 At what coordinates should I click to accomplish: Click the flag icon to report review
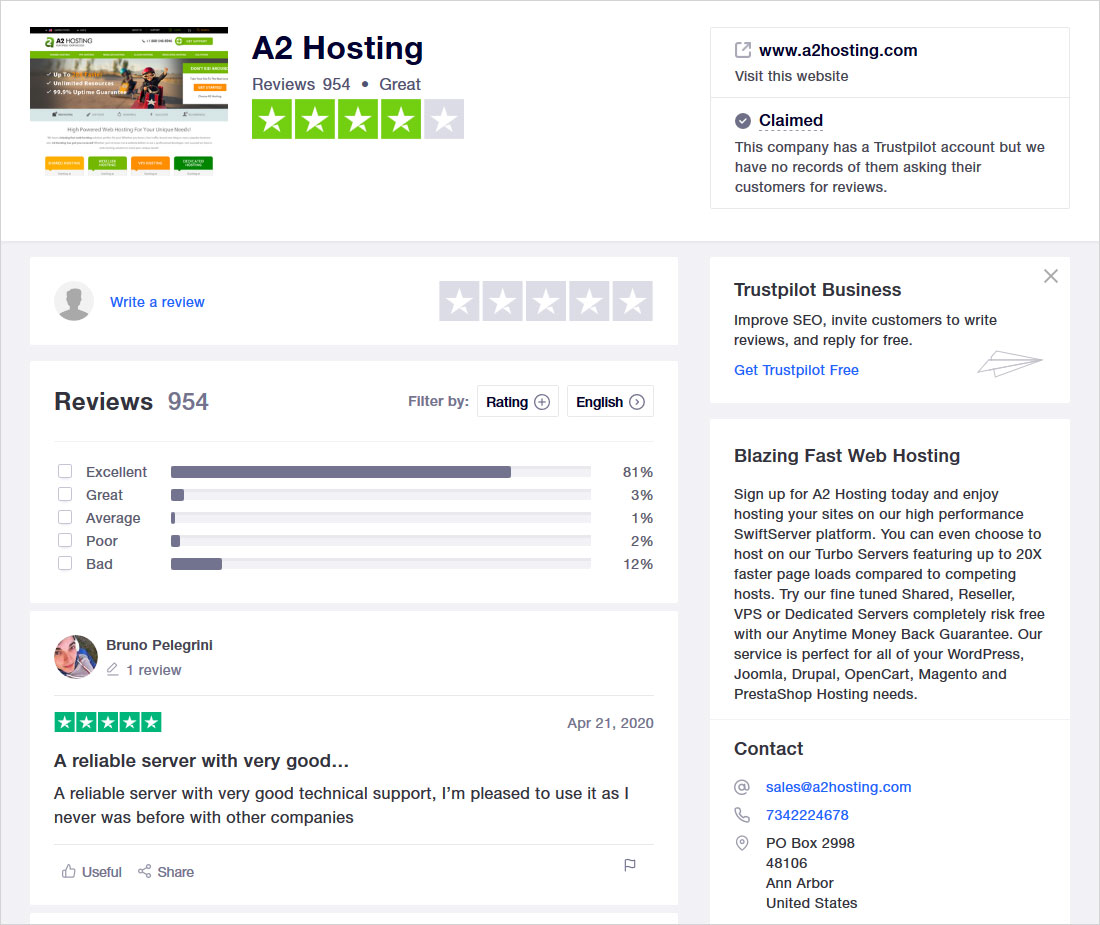(630, 865)
